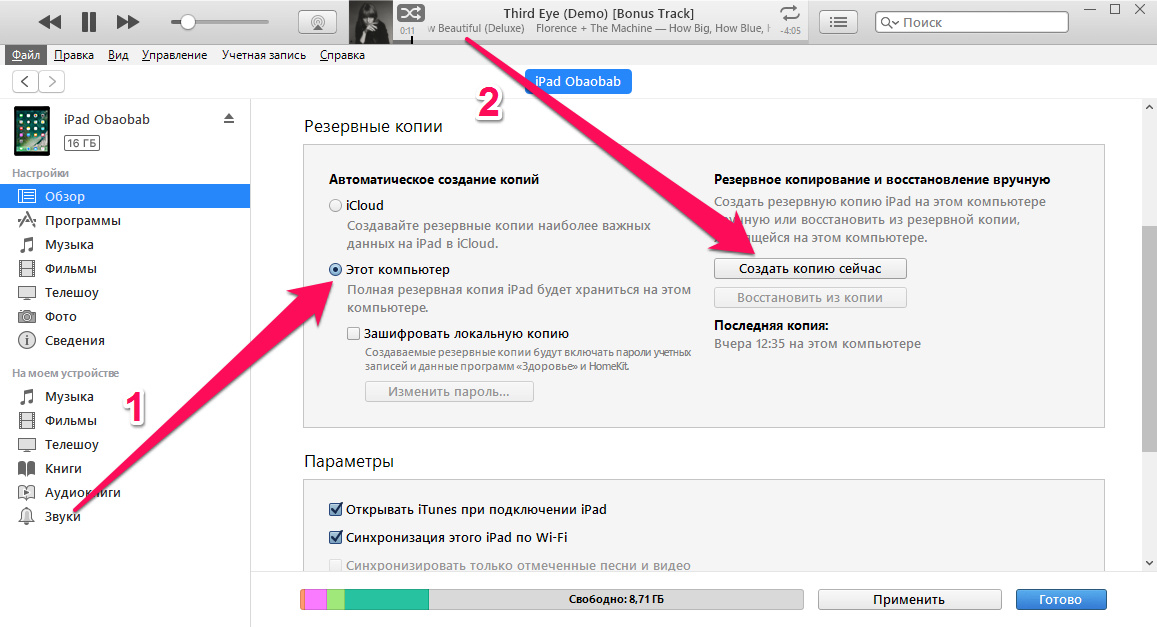Pause the currently playing song
The width and height of the screenshot is (1157, 627).
click(89, 22)
